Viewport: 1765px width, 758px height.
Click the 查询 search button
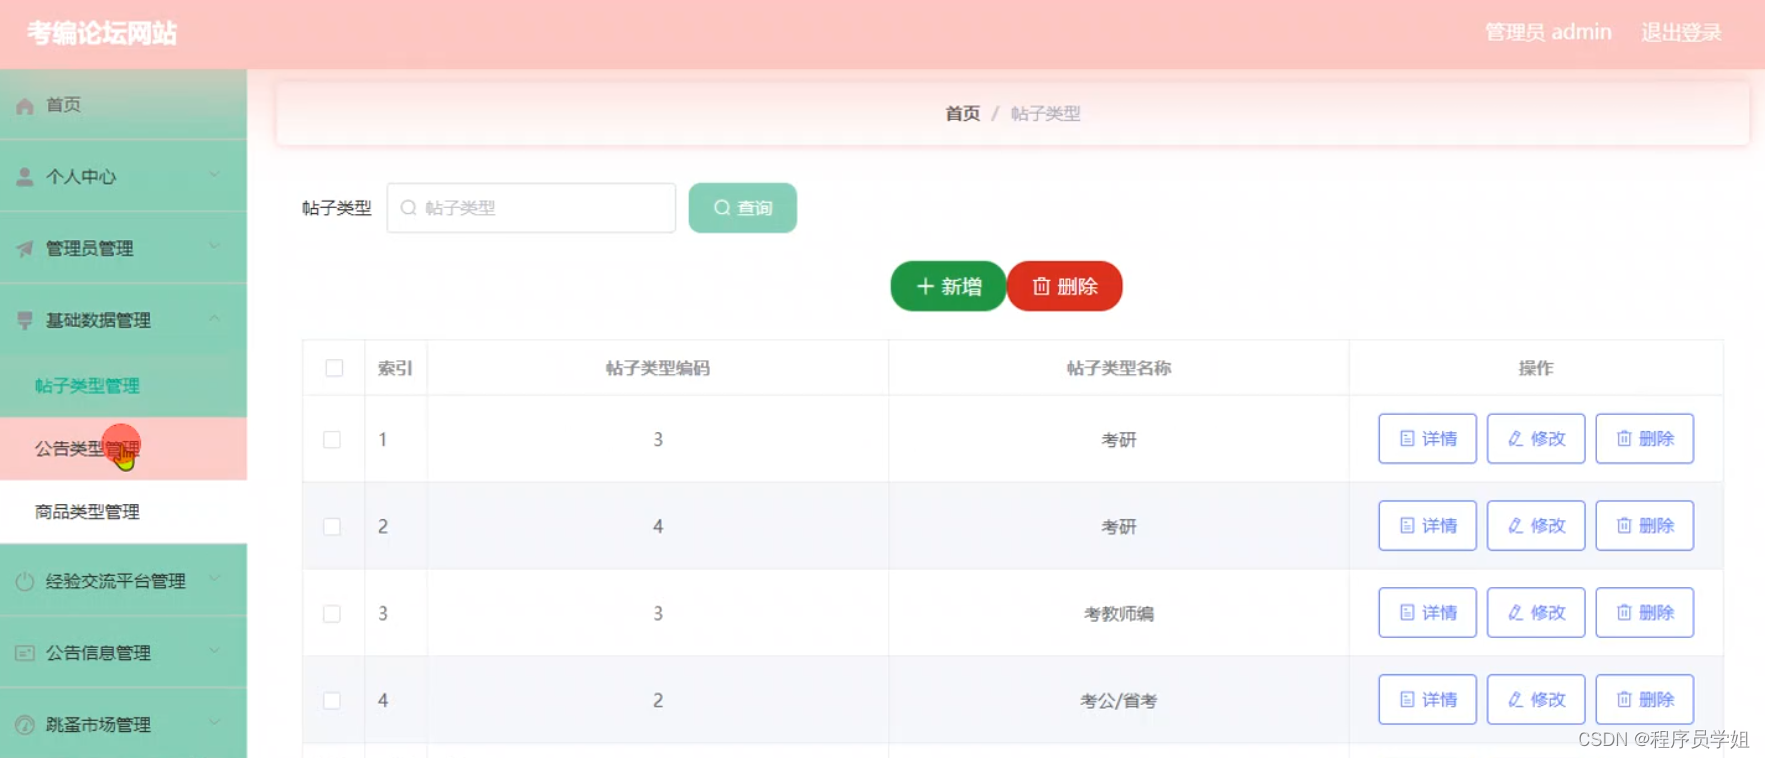(x=743, y=208)
